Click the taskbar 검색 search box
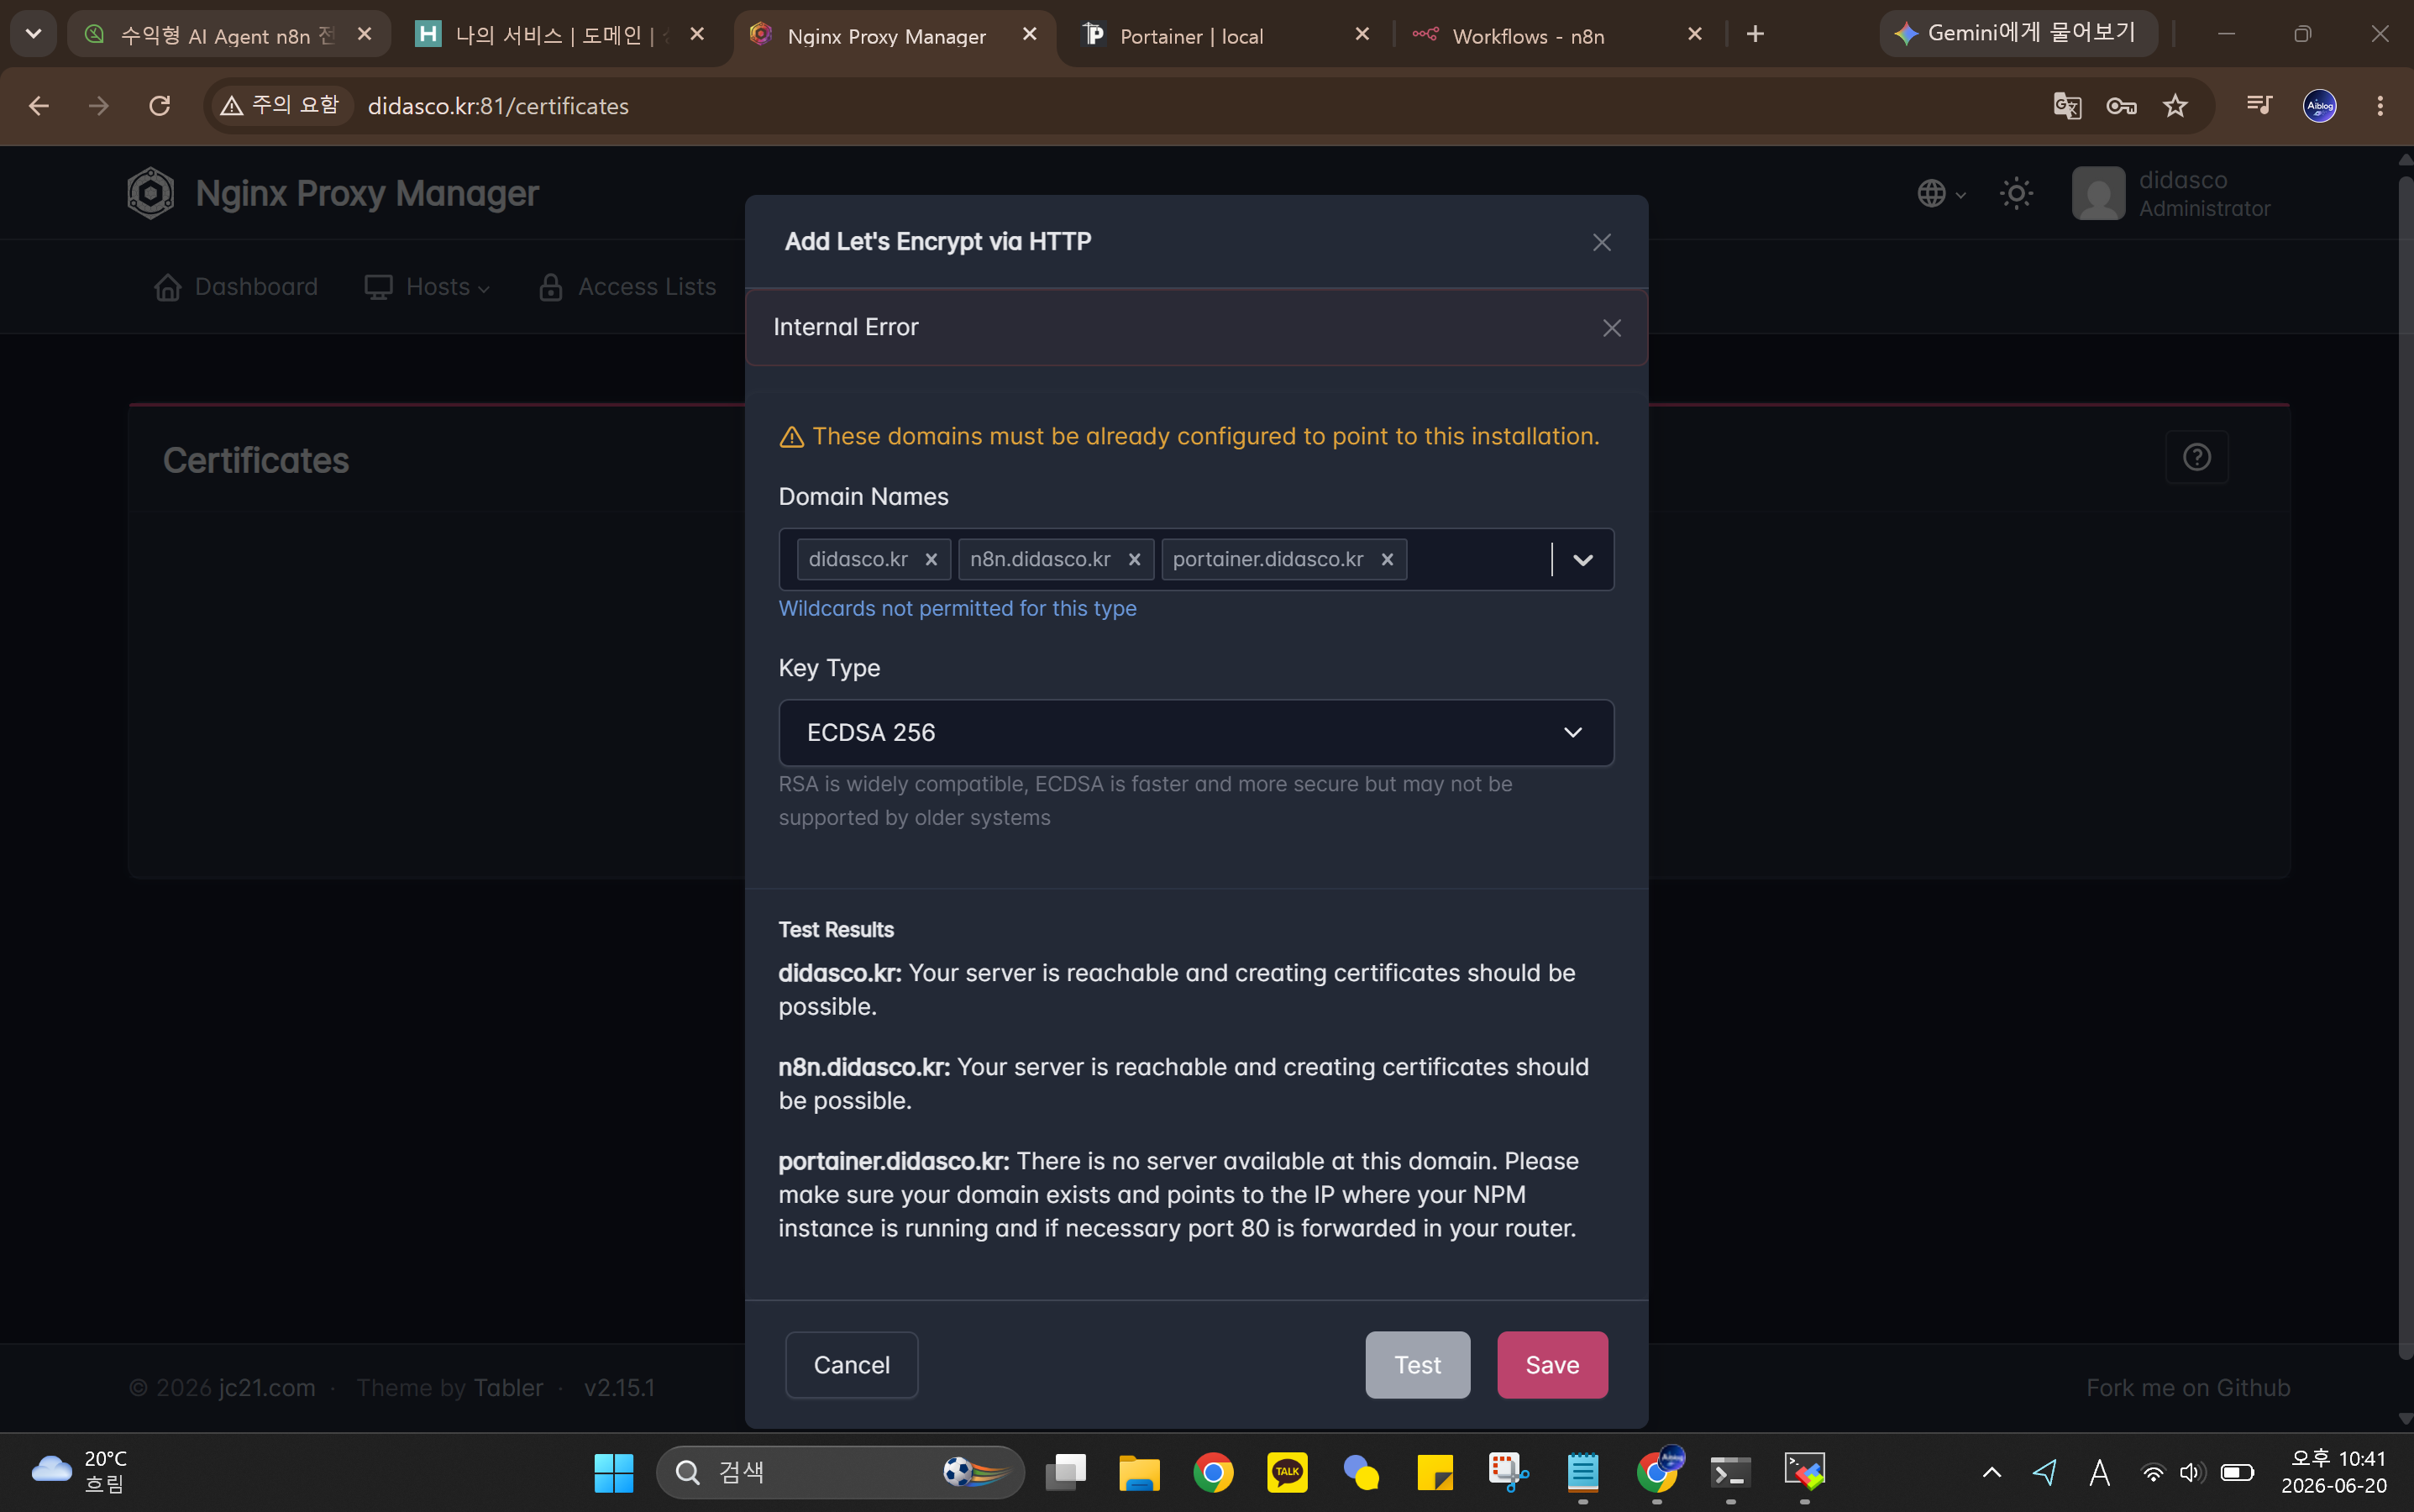Screen dimensions: 2414x1512 [x=840, y=1472]
